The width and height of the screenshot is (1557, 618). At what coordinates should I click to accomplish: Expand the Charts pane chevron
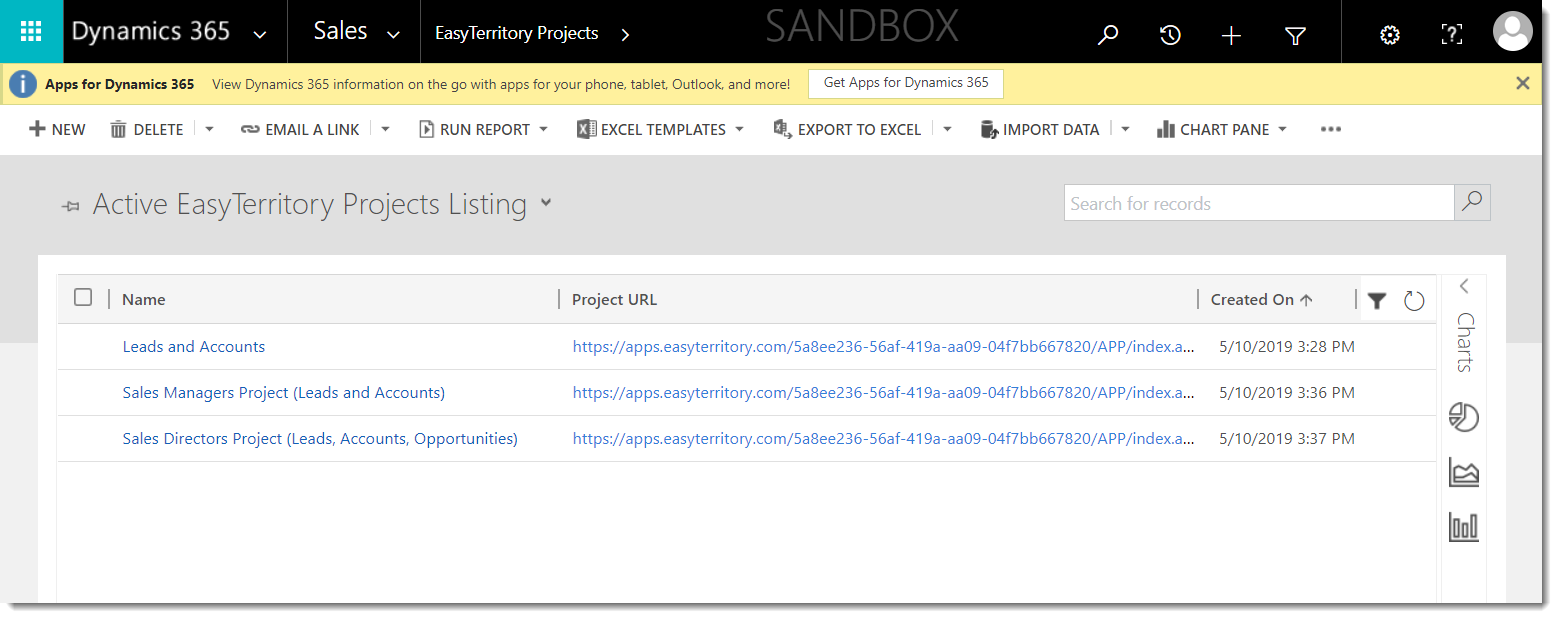pos(1464,286)
